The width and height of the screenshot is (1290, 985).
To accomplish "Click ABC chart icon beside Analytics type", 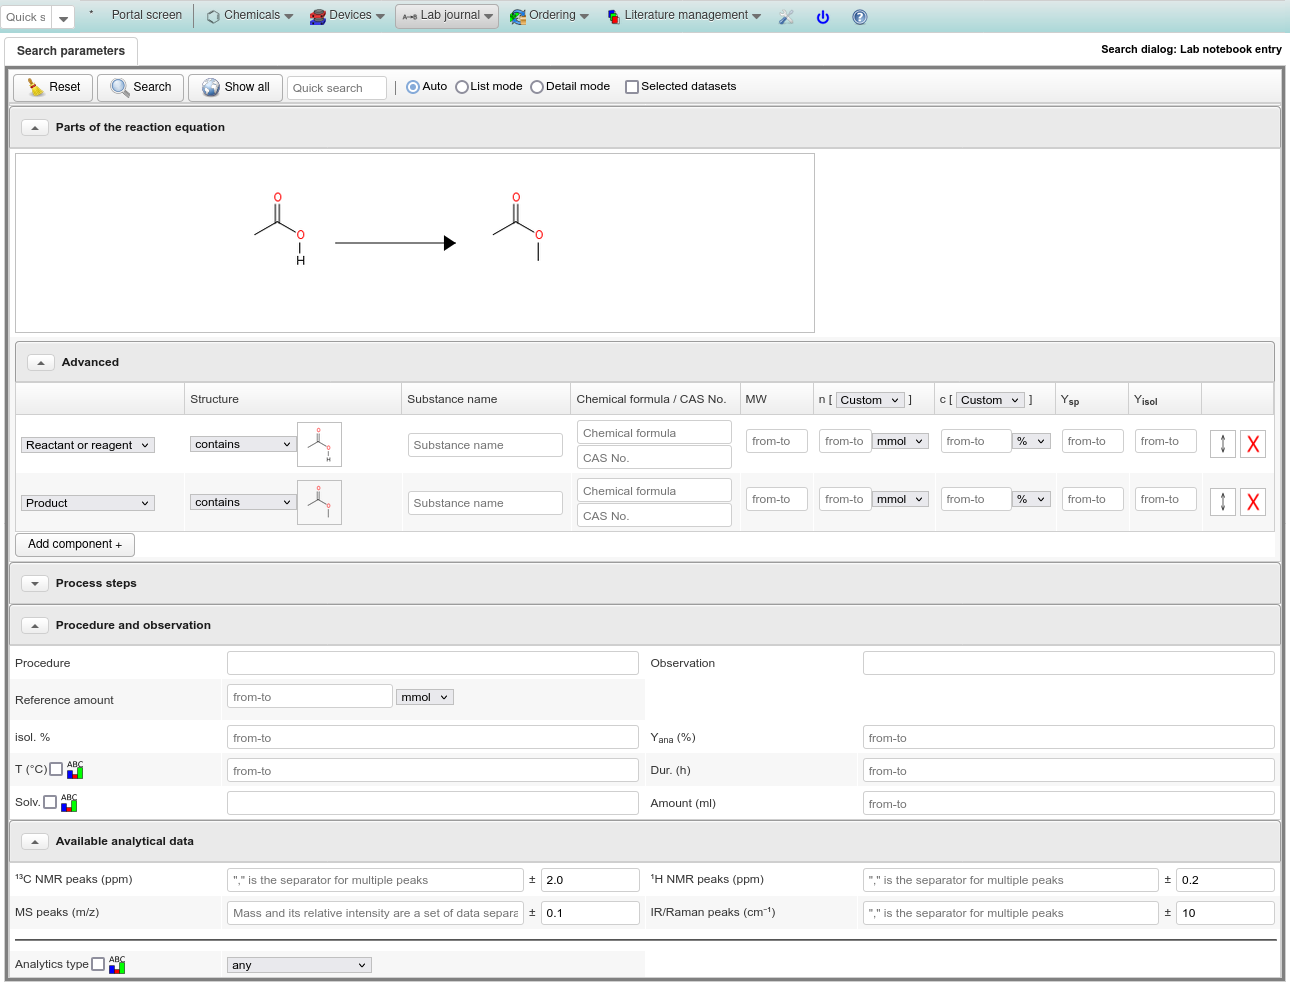I will tap(117, 965).
